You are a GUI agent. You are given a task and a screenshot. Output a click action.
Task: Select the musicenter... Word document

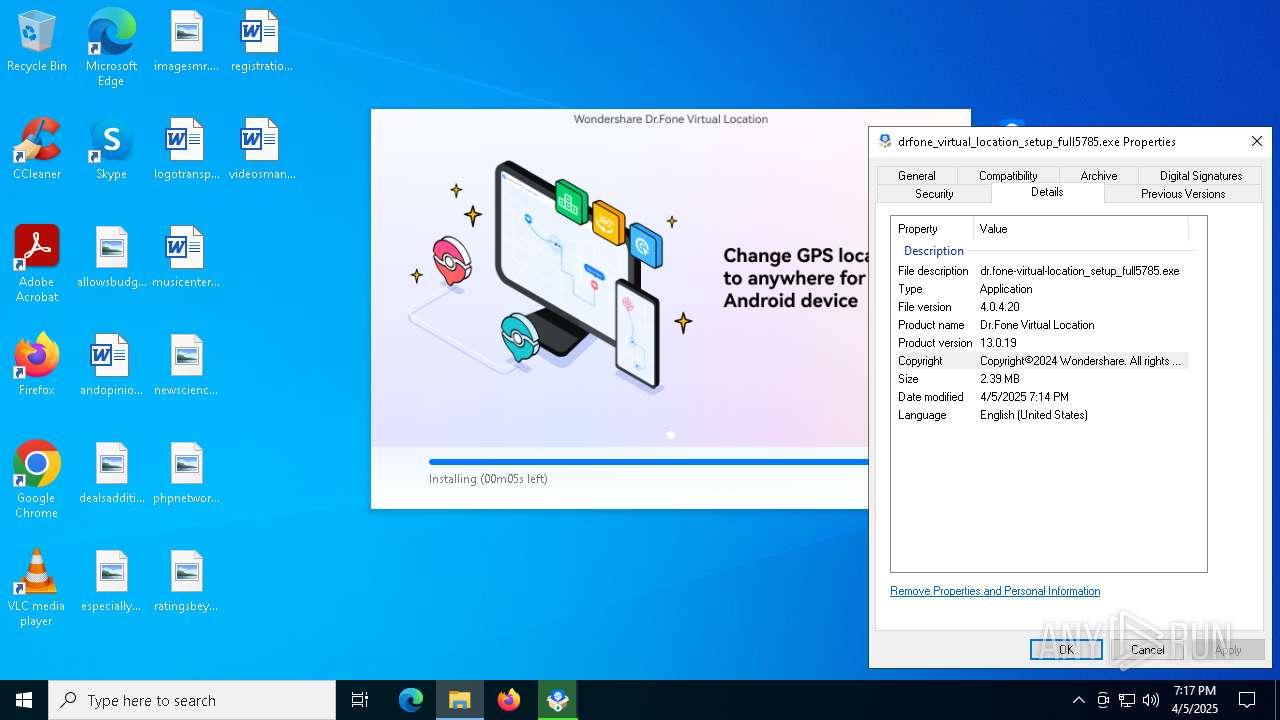coord(186,258)
